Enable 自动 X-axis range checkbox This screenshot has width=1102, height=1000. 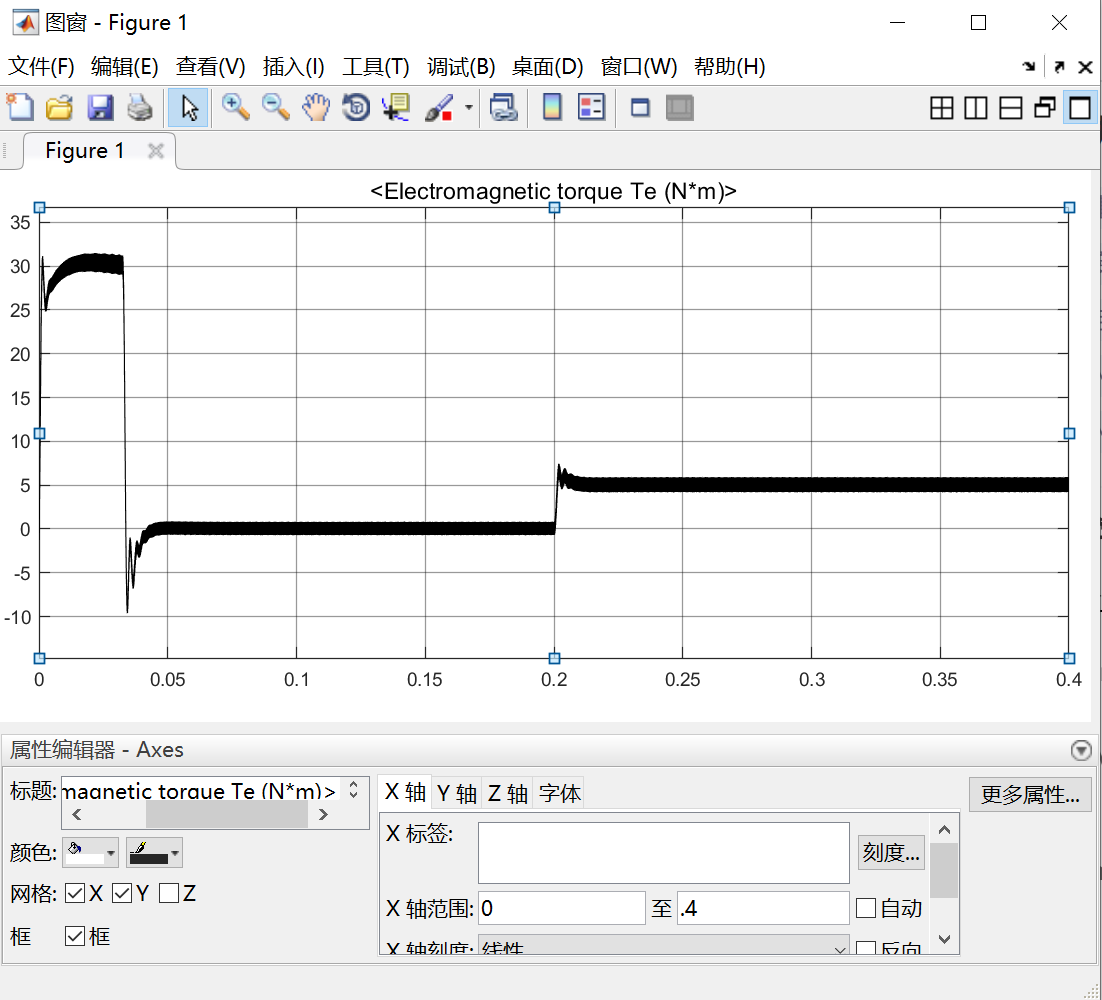point(866,908)
